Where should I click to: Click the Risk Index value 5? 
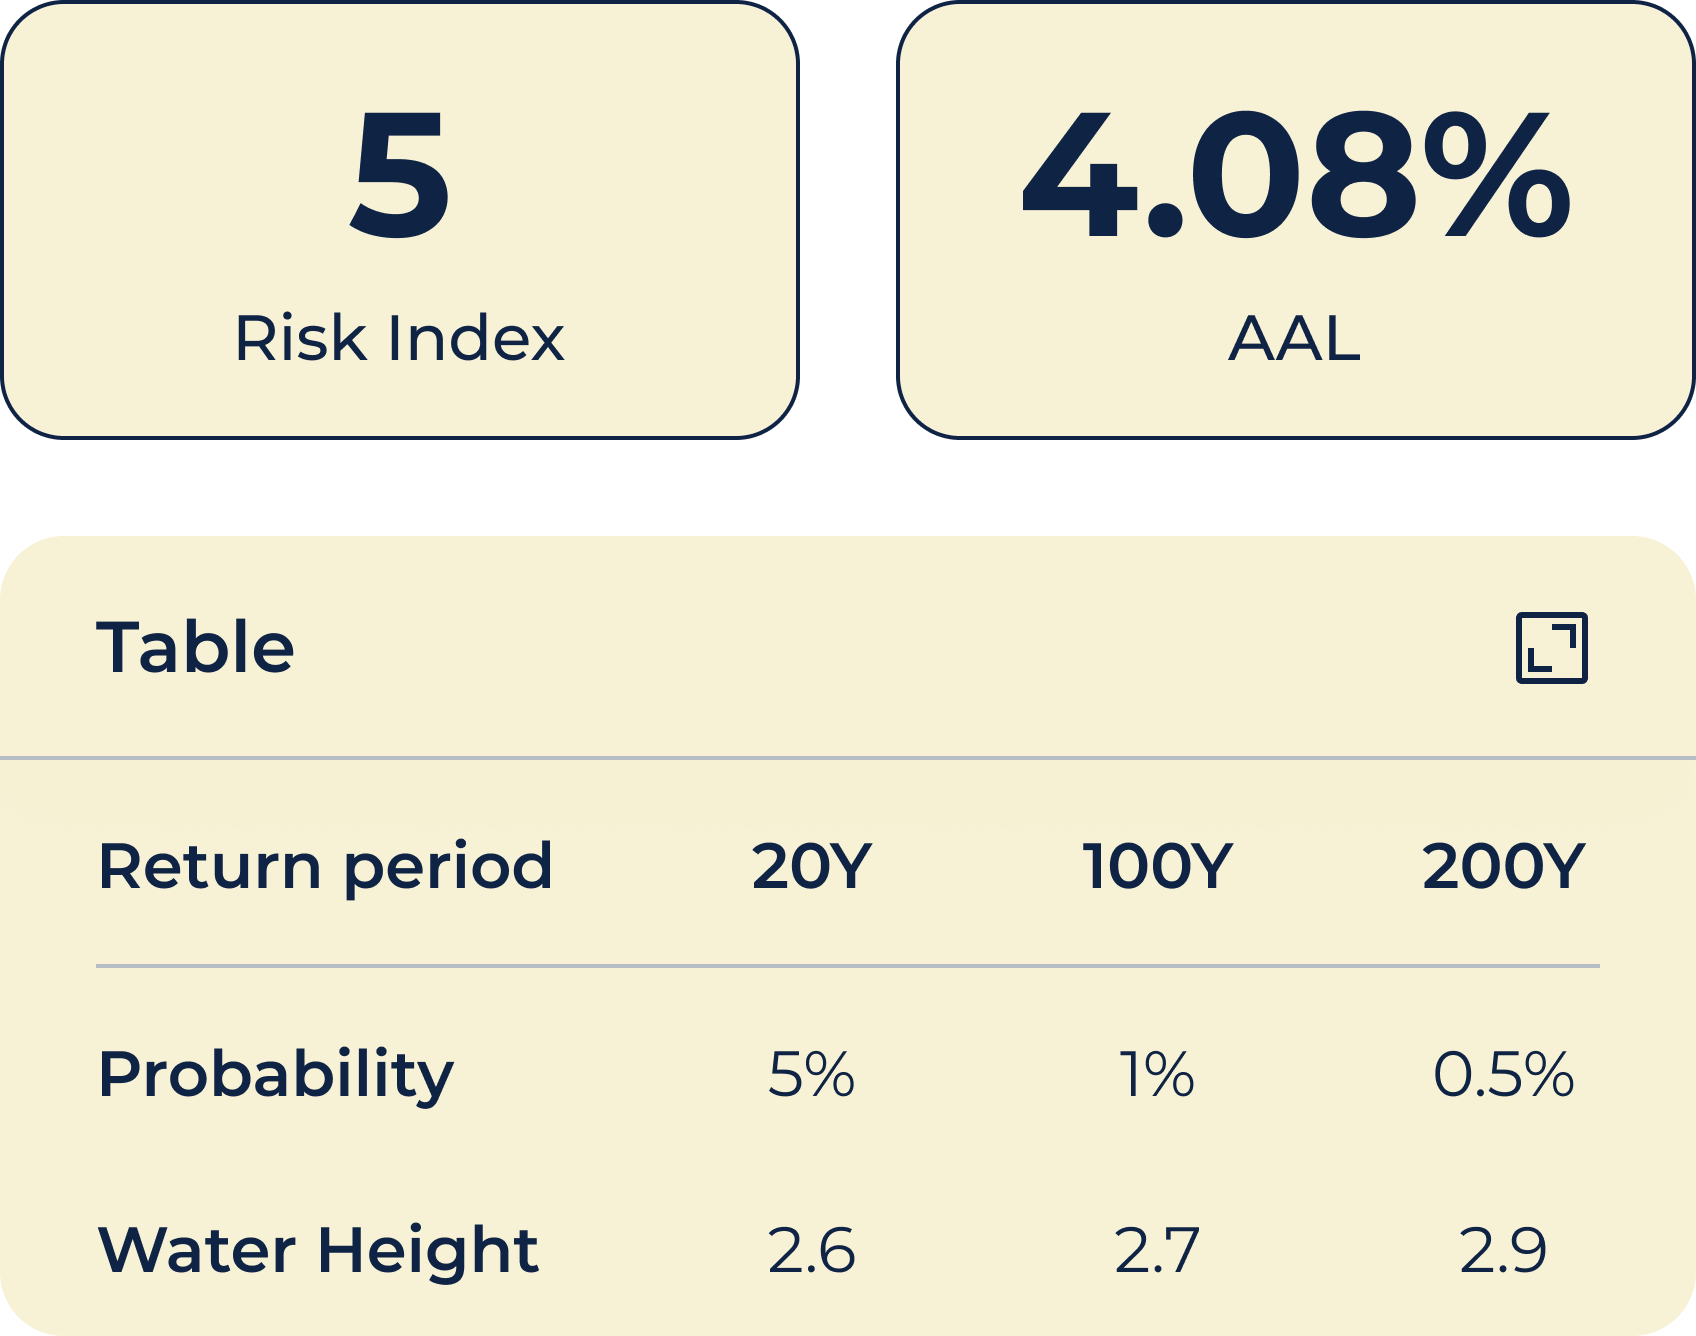point(400,175)
